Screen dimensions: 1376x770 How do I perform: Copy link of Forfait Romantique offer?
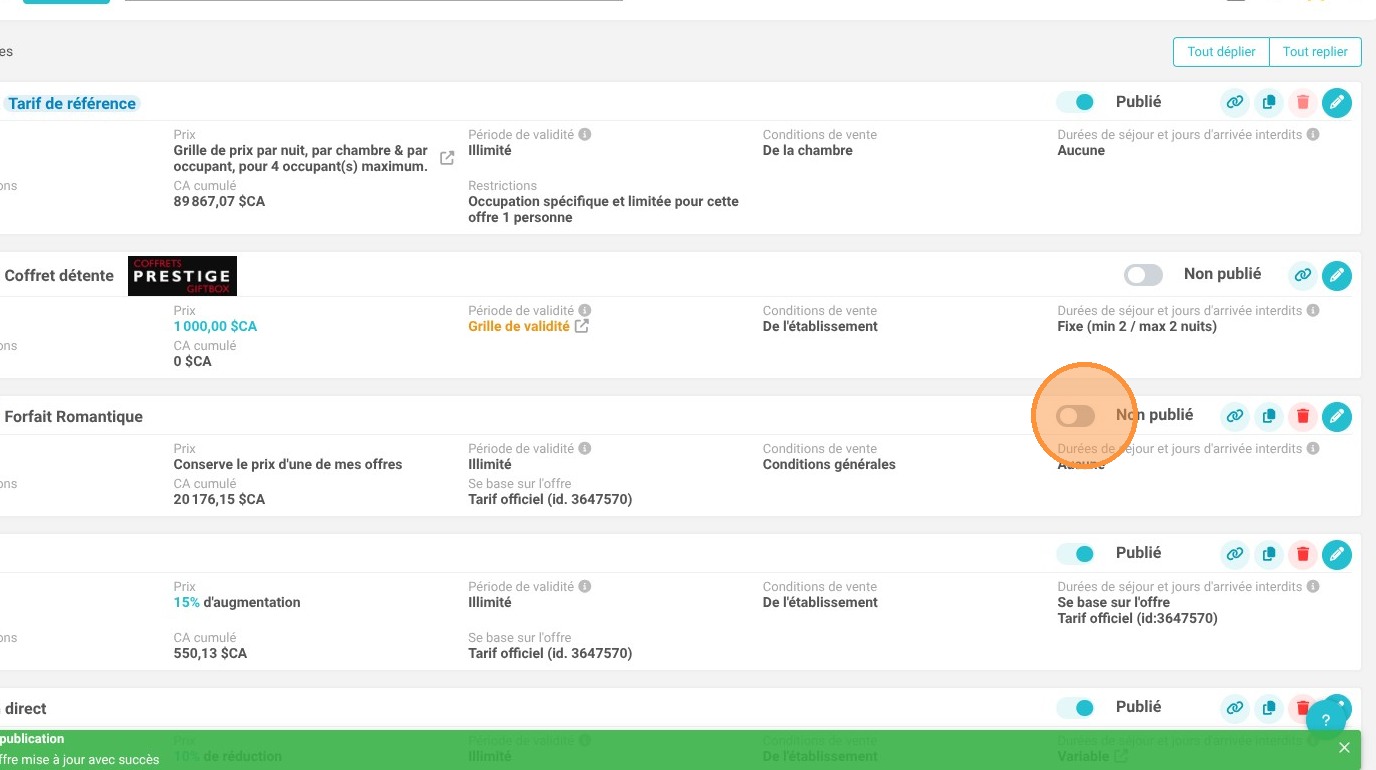(x=1235, y=416)
